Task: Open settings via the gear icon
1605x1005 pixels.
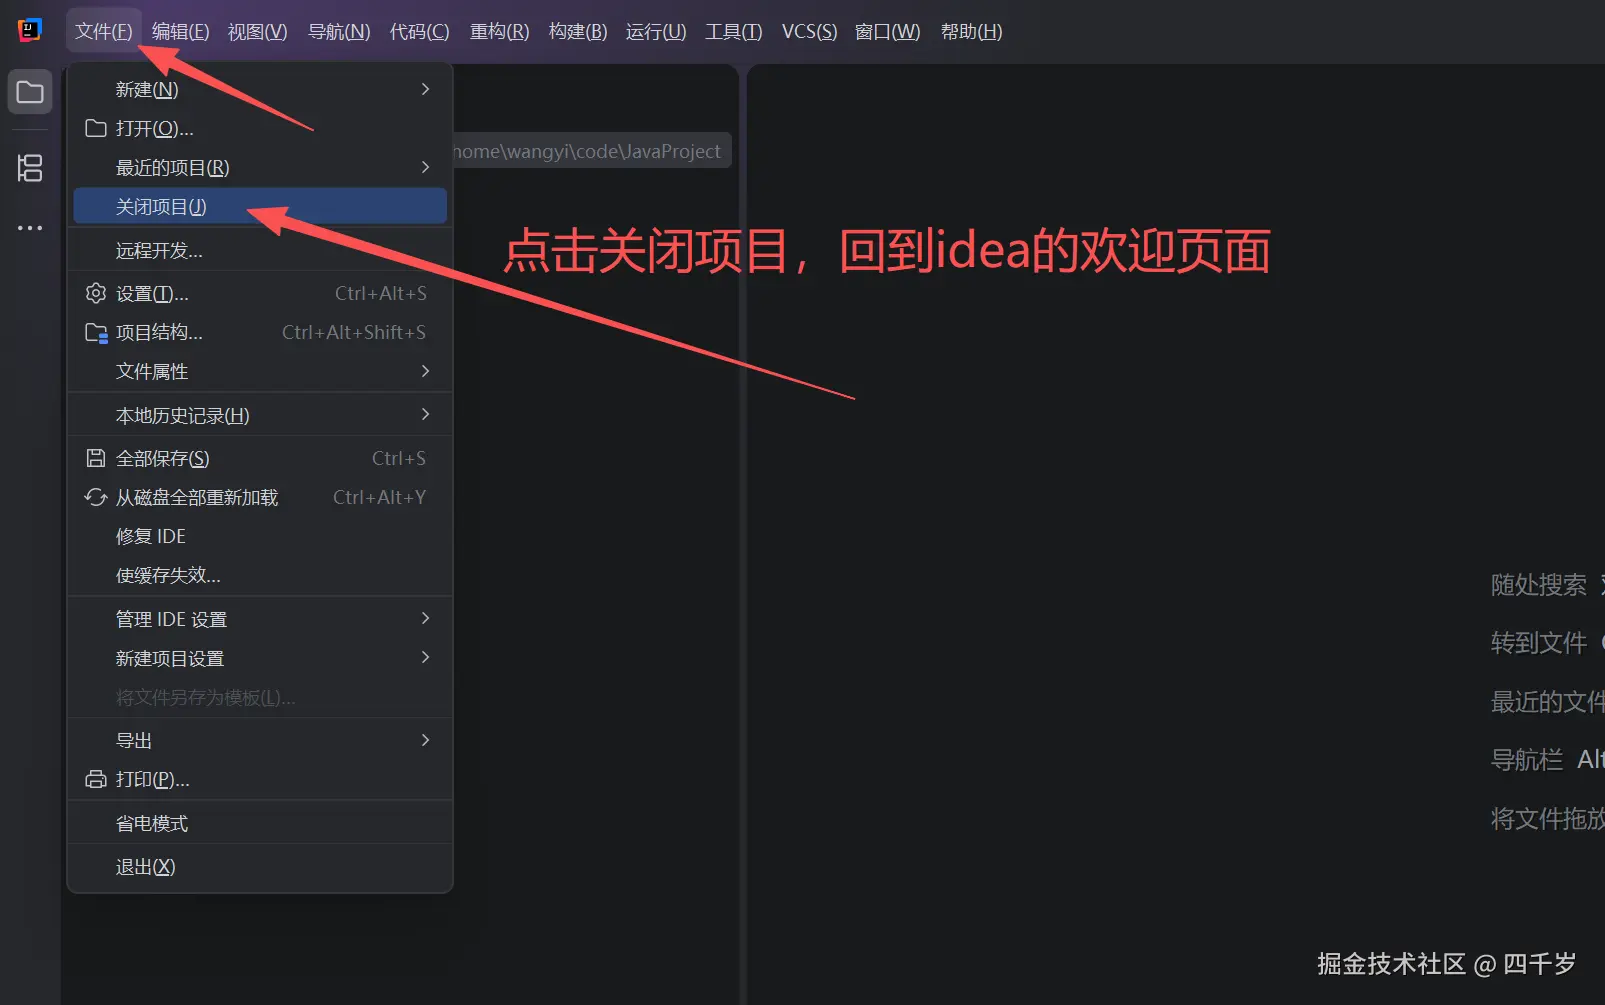Action: tap(95, 293)
